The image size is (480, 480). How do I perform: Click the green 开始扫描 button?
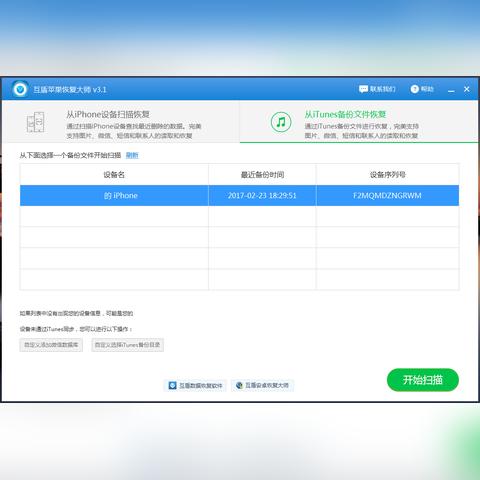(423, 380)
